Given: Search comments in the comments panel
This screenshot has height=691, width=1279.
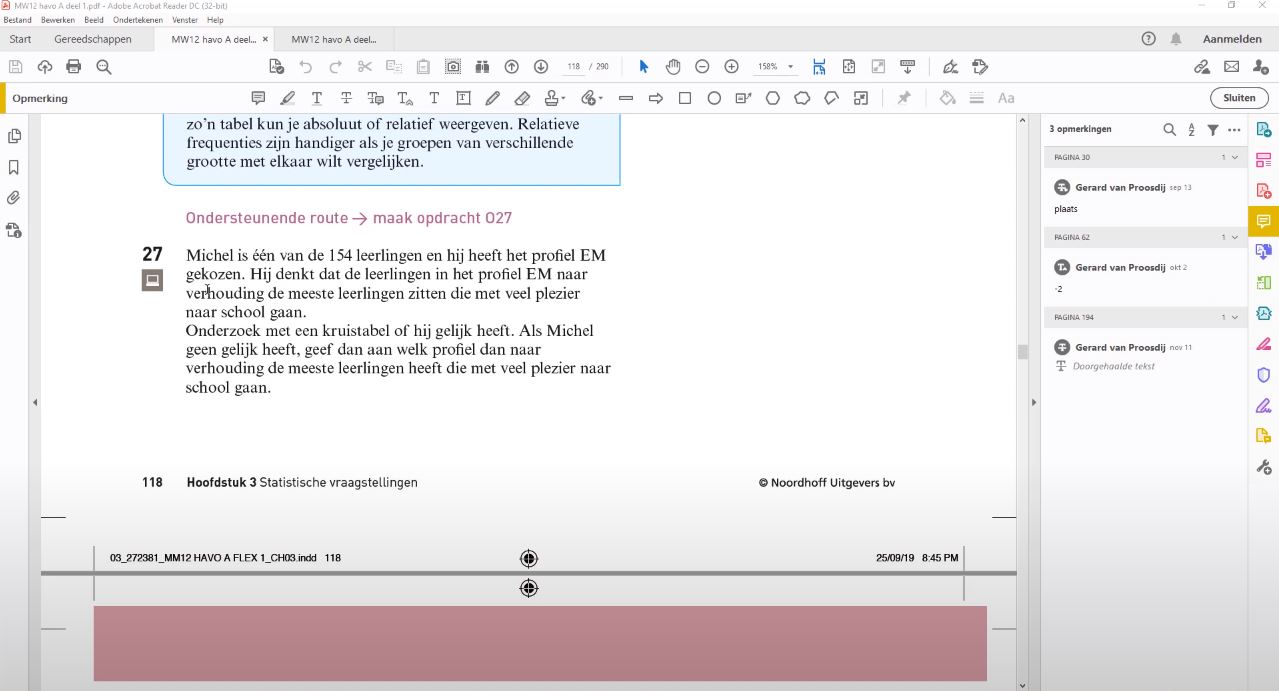Looking at the screenshot, I should coord(1169,129).
